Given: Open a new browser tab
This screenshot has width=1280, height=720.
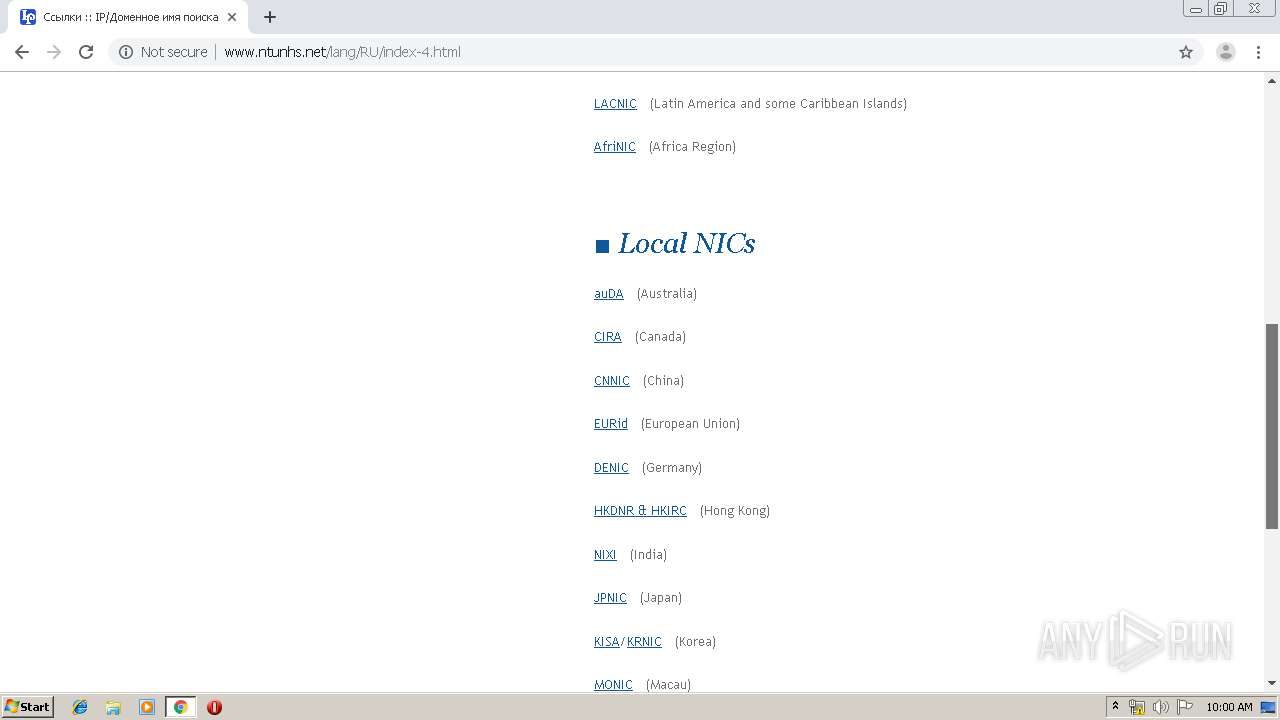Looking at the screenshot, I should pyautogui.click(x=270, y=17).
